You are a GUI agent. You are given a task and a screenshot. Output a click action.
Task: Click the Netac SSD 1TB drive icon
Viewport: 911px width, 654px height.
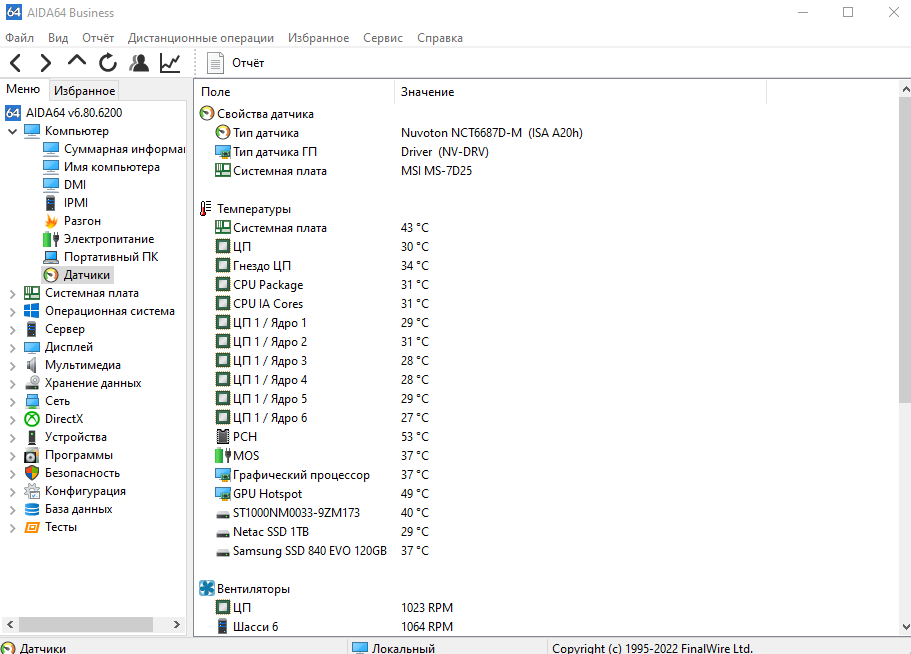pyautogui.click(x=223, y=533)
